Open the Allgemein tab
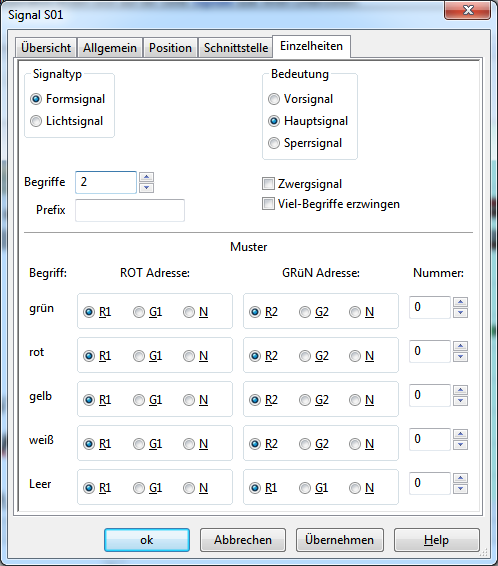Viewport: 498px width, 566px height. (x=110, y=48)
